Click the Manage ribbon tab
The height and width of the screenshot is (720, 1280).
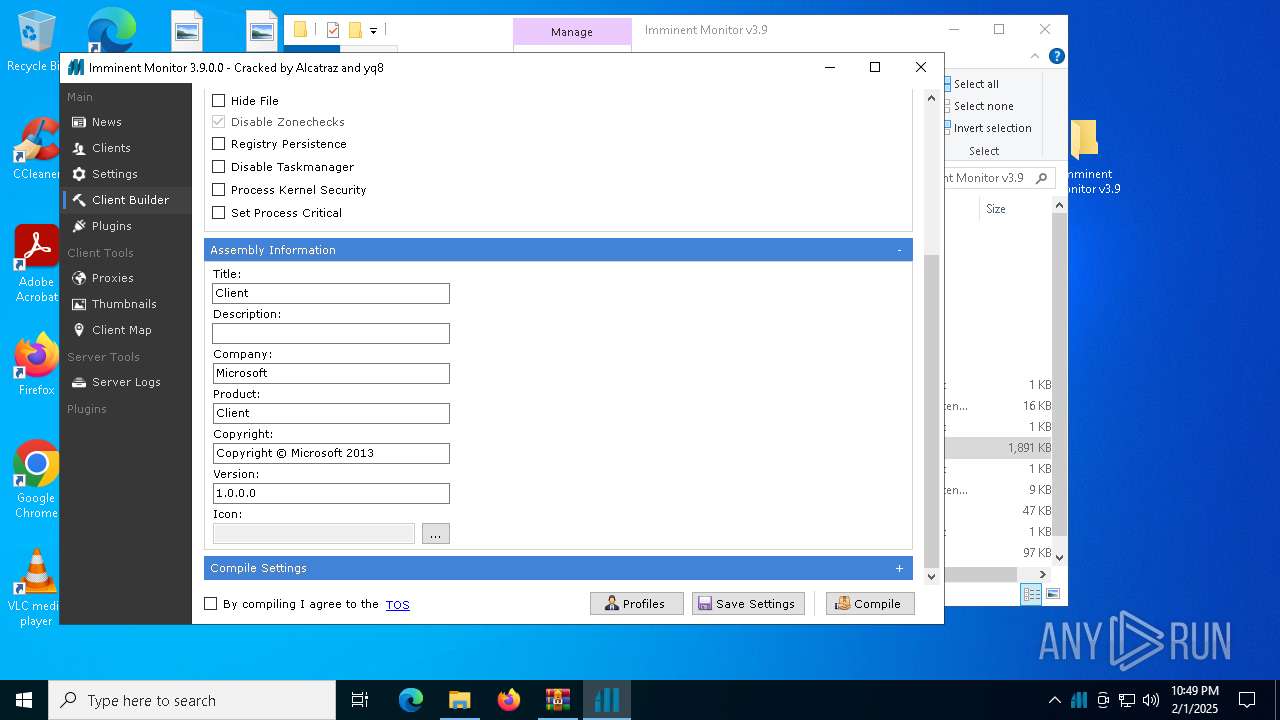572,32
